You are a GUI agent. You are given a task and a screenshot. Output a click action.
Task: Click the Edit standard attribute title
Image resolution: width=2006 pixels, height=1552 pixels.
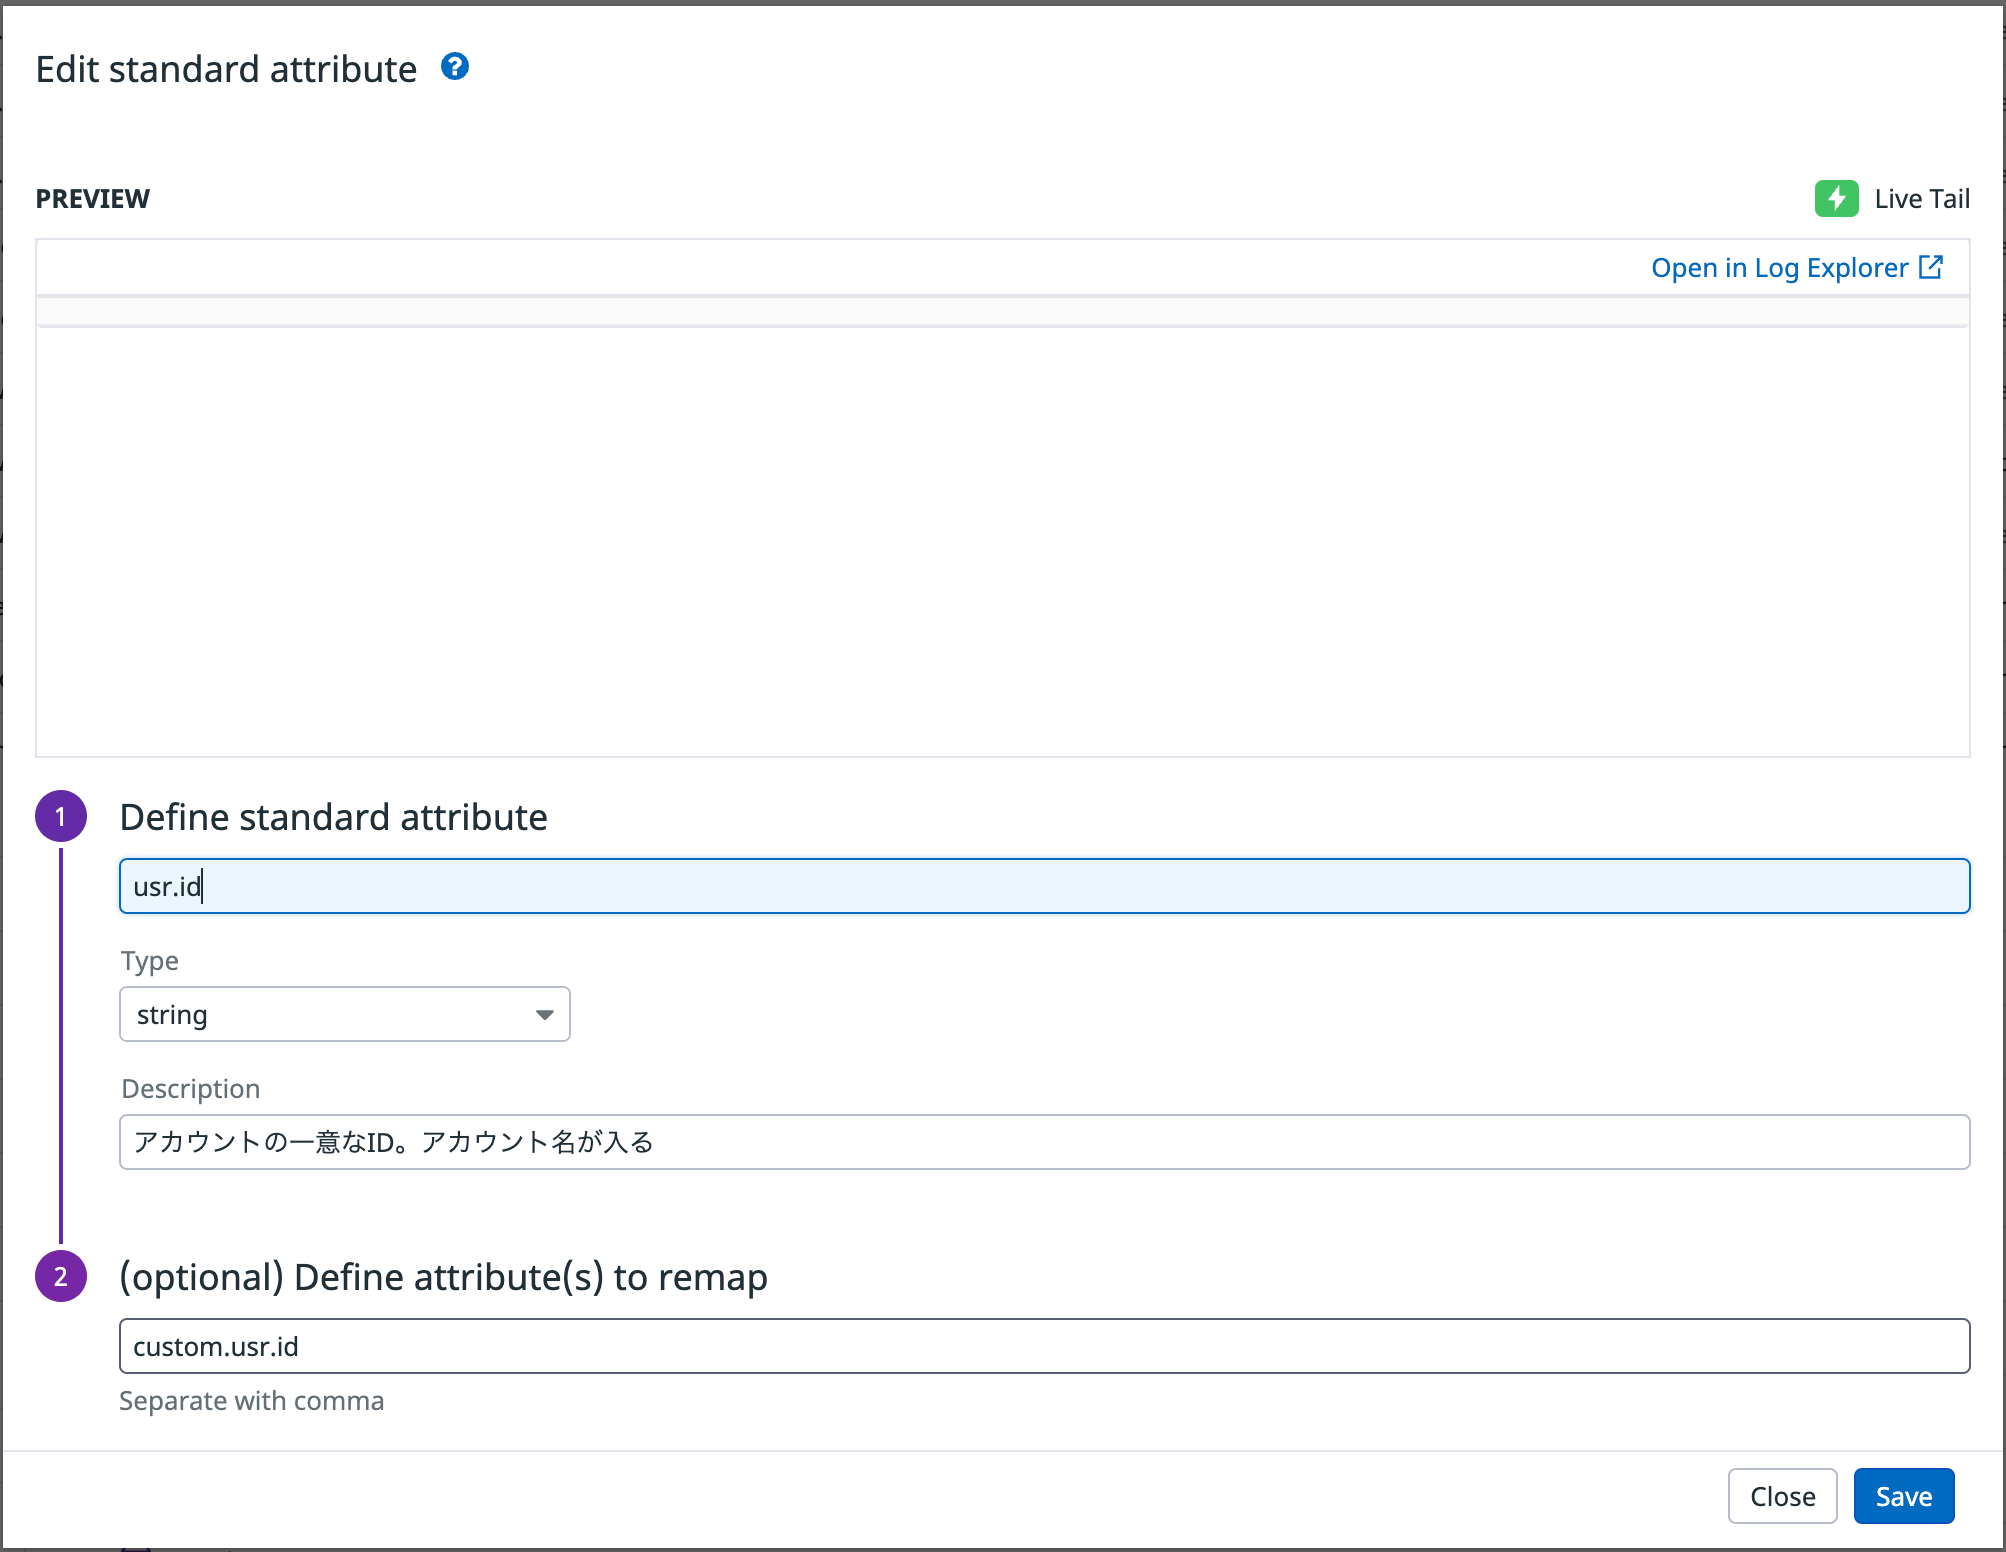pyautogui.click(x=226, y=69)
